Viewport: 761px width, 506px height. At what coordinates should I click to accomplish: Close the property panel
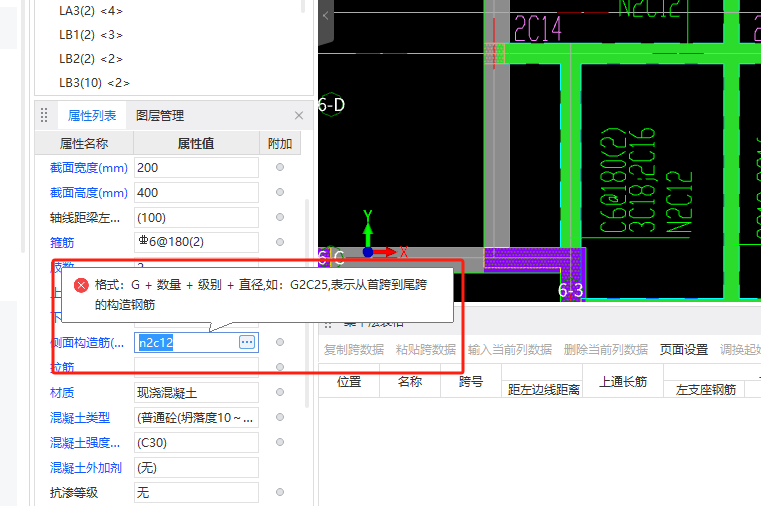[x=299, y=115]
